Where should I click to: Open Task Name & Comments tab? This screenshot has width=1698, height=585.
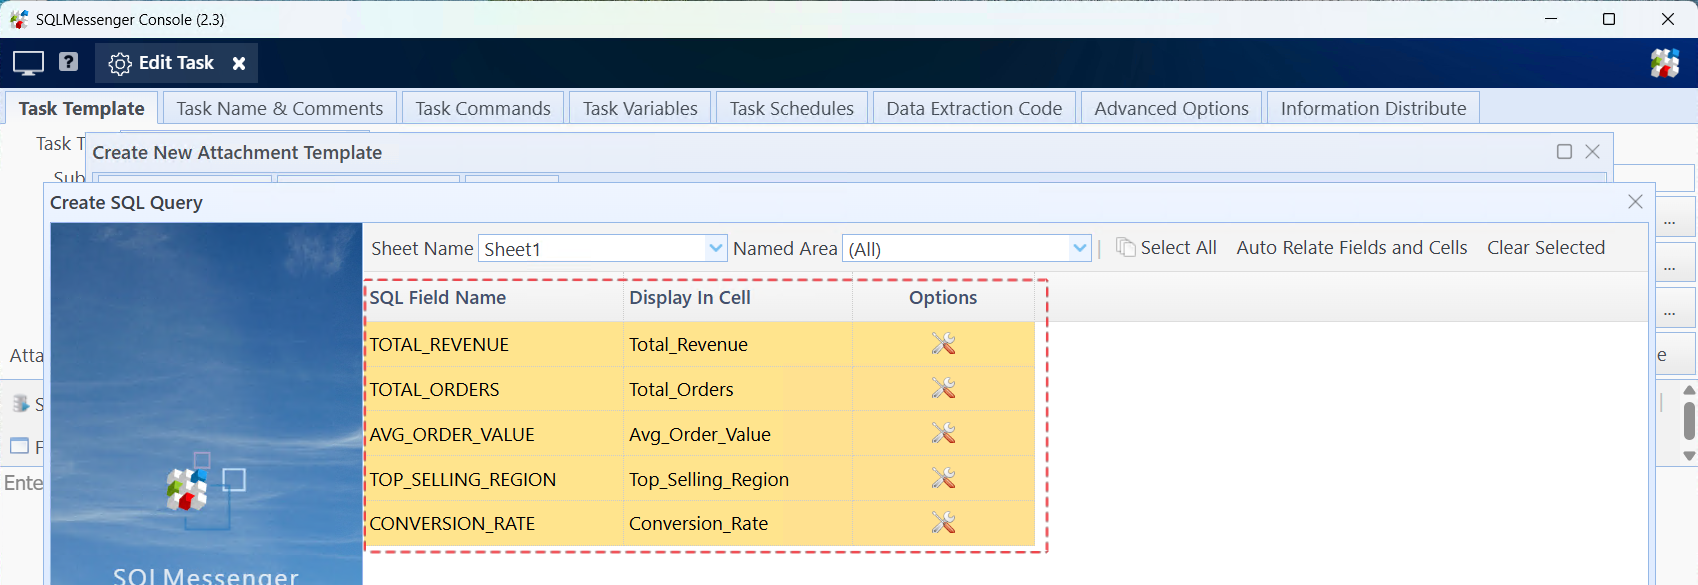(x=280, y=108)
